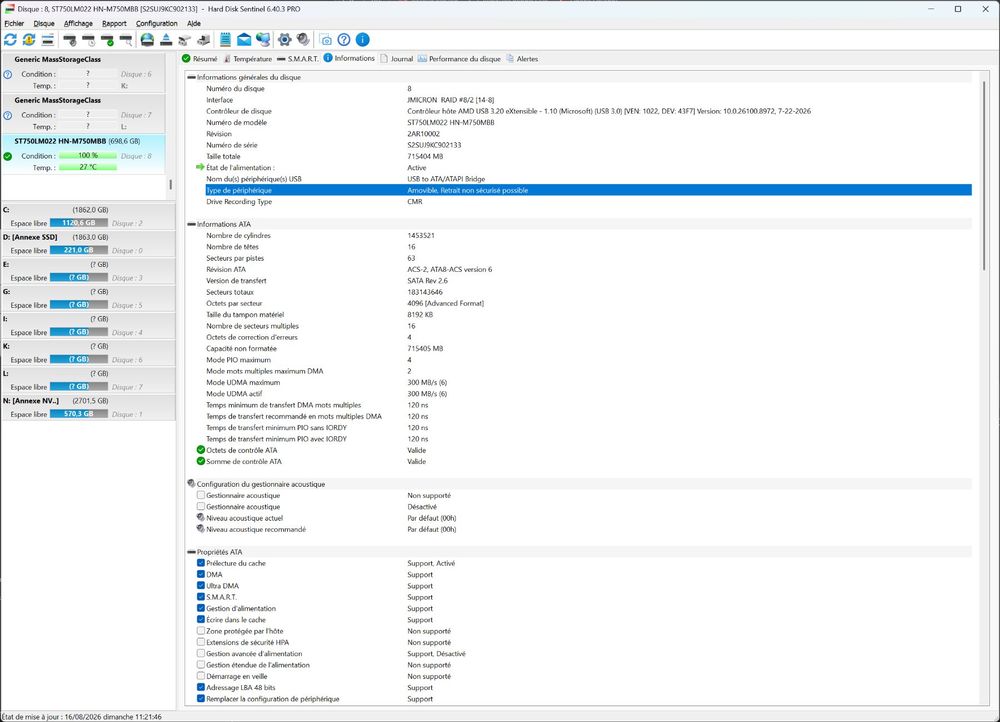Click the eject disk toolbar icon

(x=166, y=40)
